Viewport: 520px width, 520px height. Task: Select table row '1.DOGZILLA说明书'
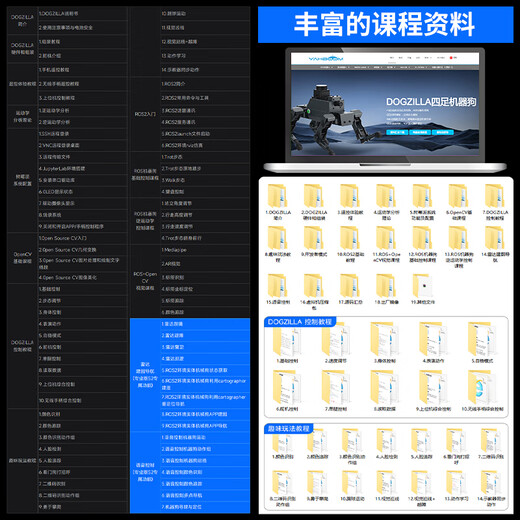click(x=82, y=14)
